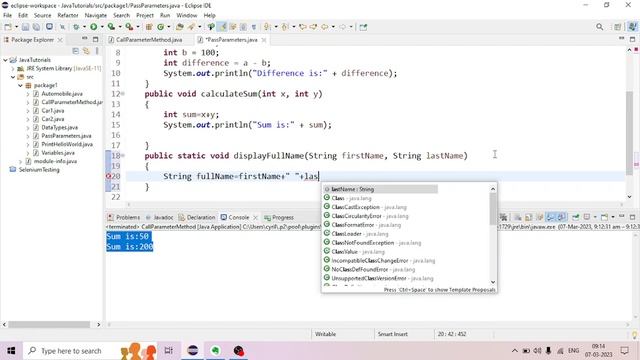Open Display Selected Console dropdown
The height and width of the screenshot is (360, 640).
tap(595, 217)
